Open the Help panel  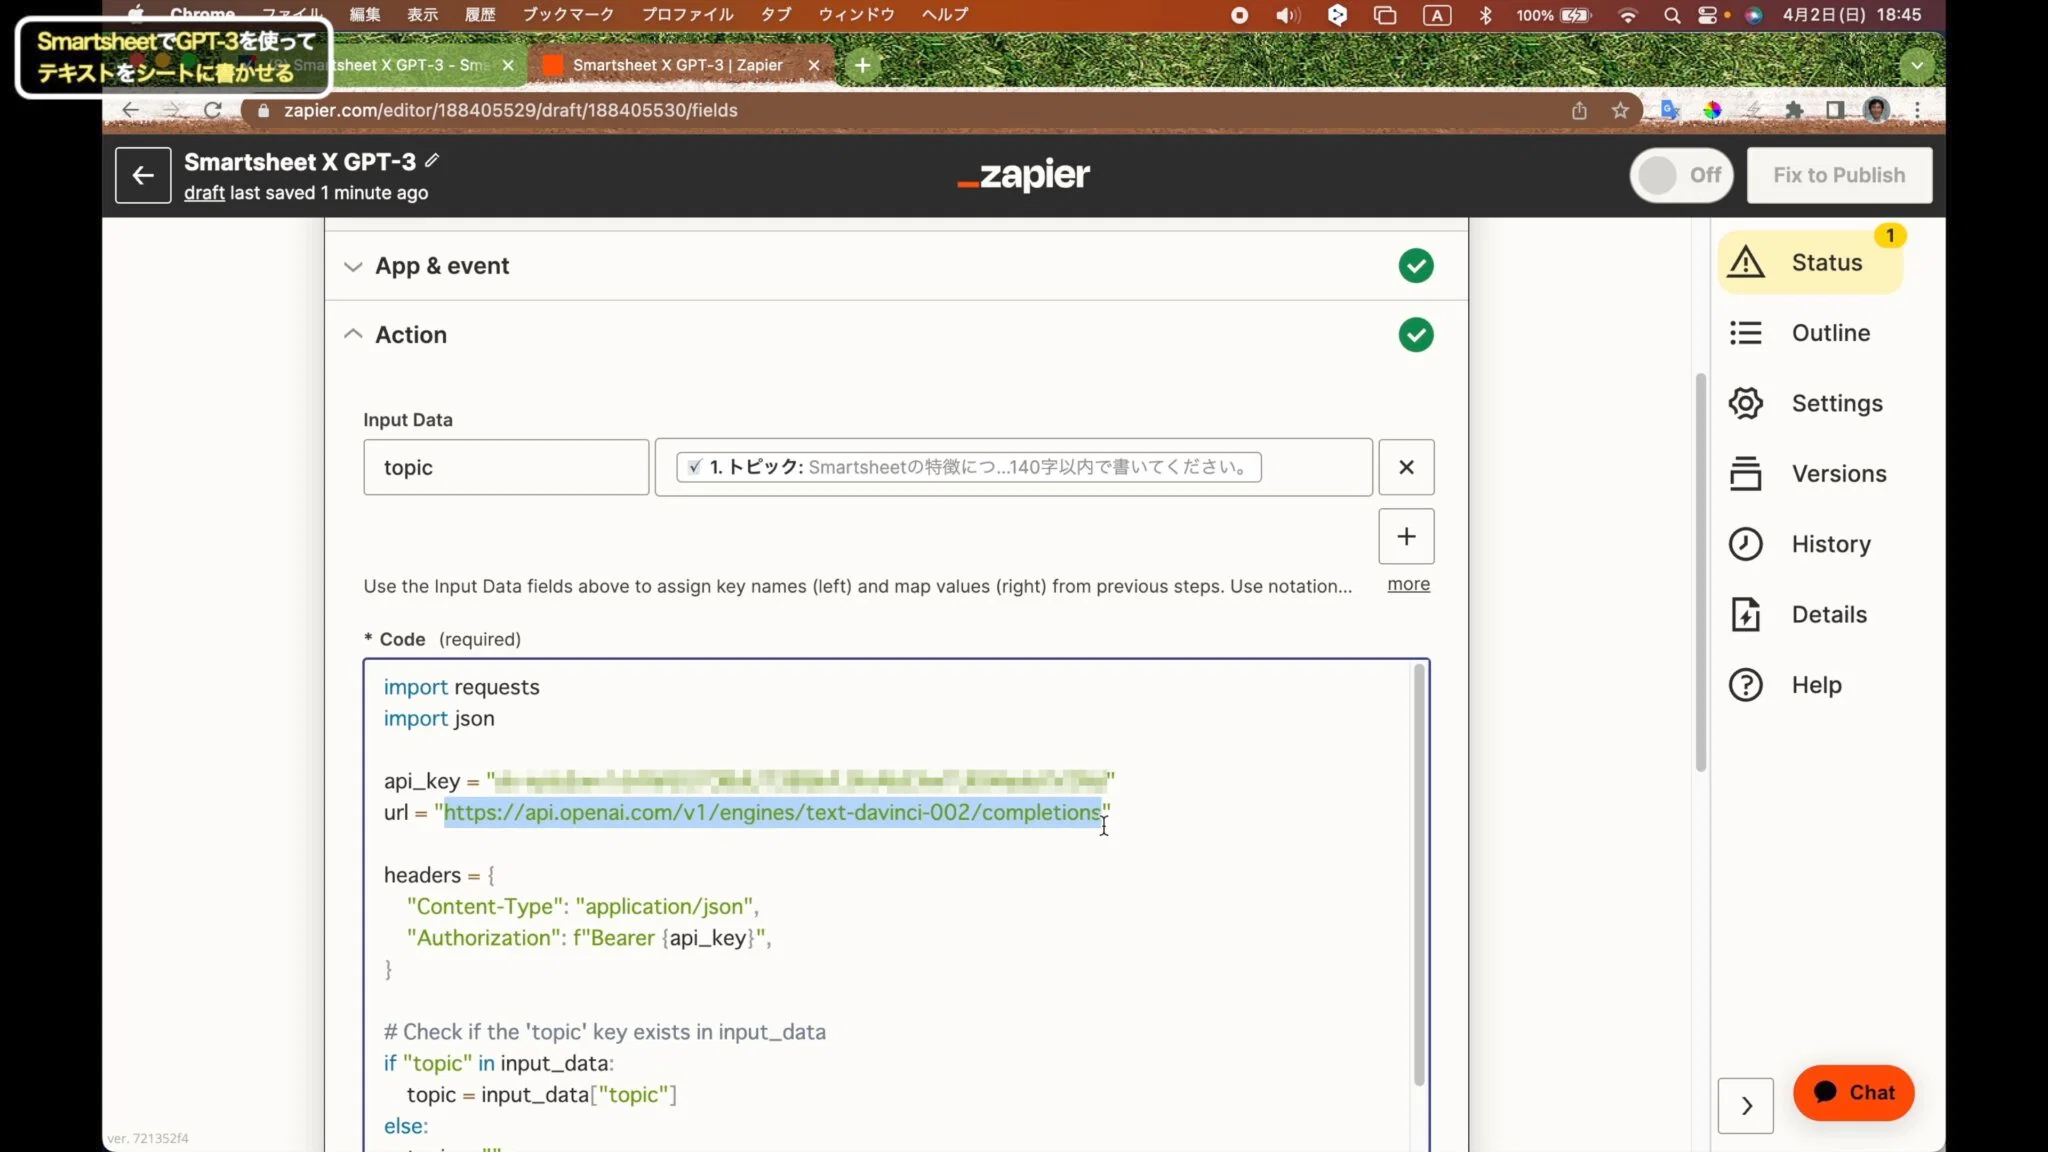tap(1817, 684)
